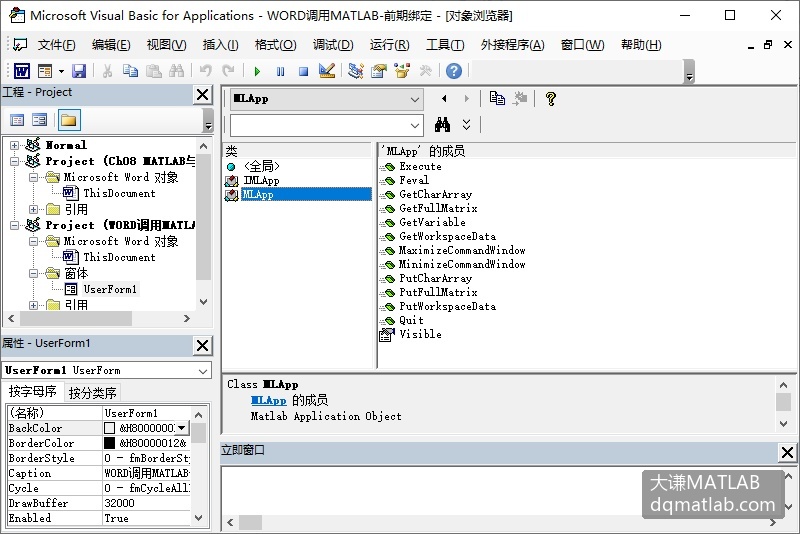Expand the Normal project node
The height and width of the screenshot is (534, 800).
point(14,145)
